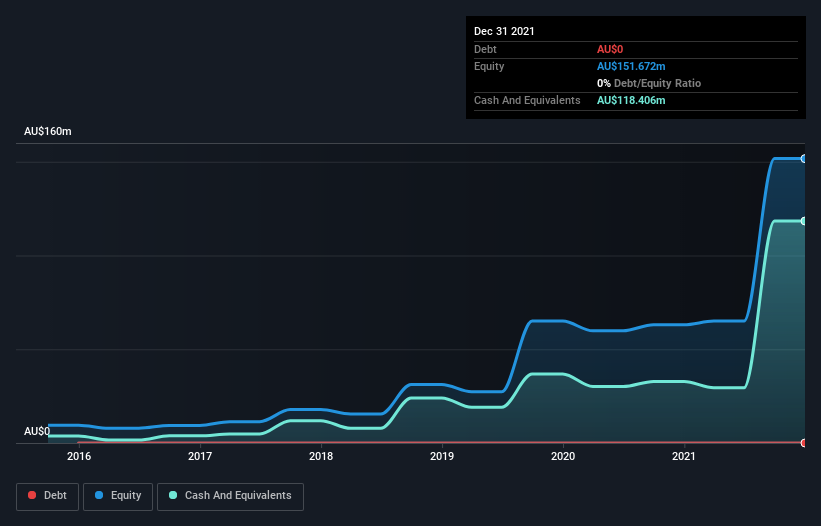The height and width of the screenshot is (526, 821).
Task: Click the red AU$0 Debt value
Action: tap(610, 49)
